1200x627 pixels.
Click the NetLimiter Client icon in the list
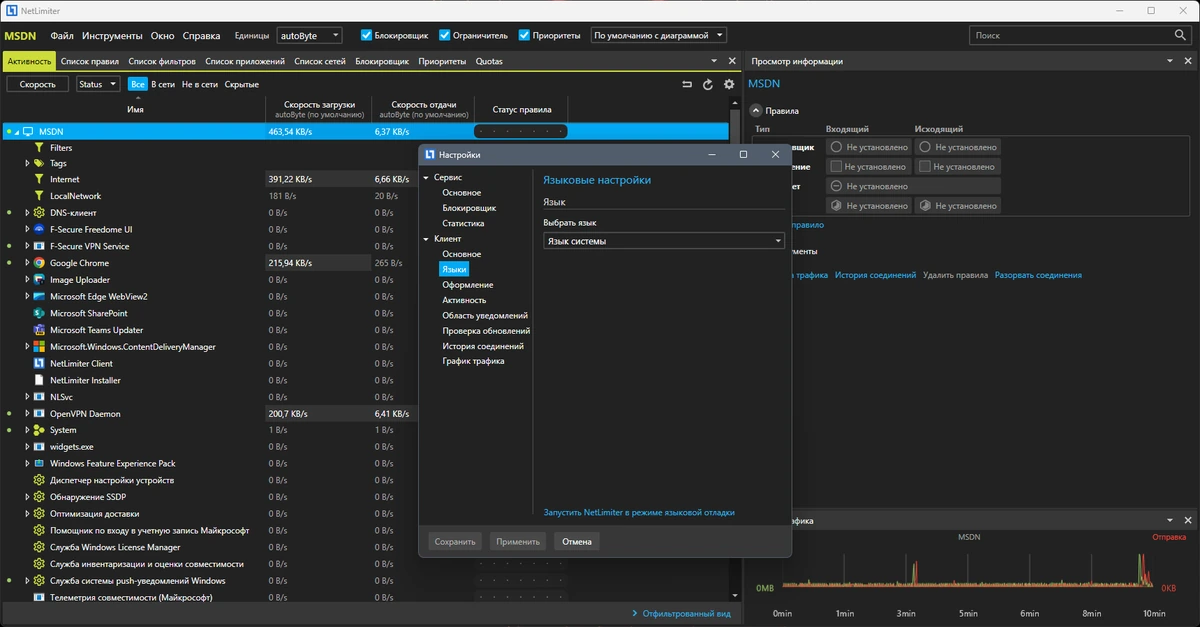(39, 363)
